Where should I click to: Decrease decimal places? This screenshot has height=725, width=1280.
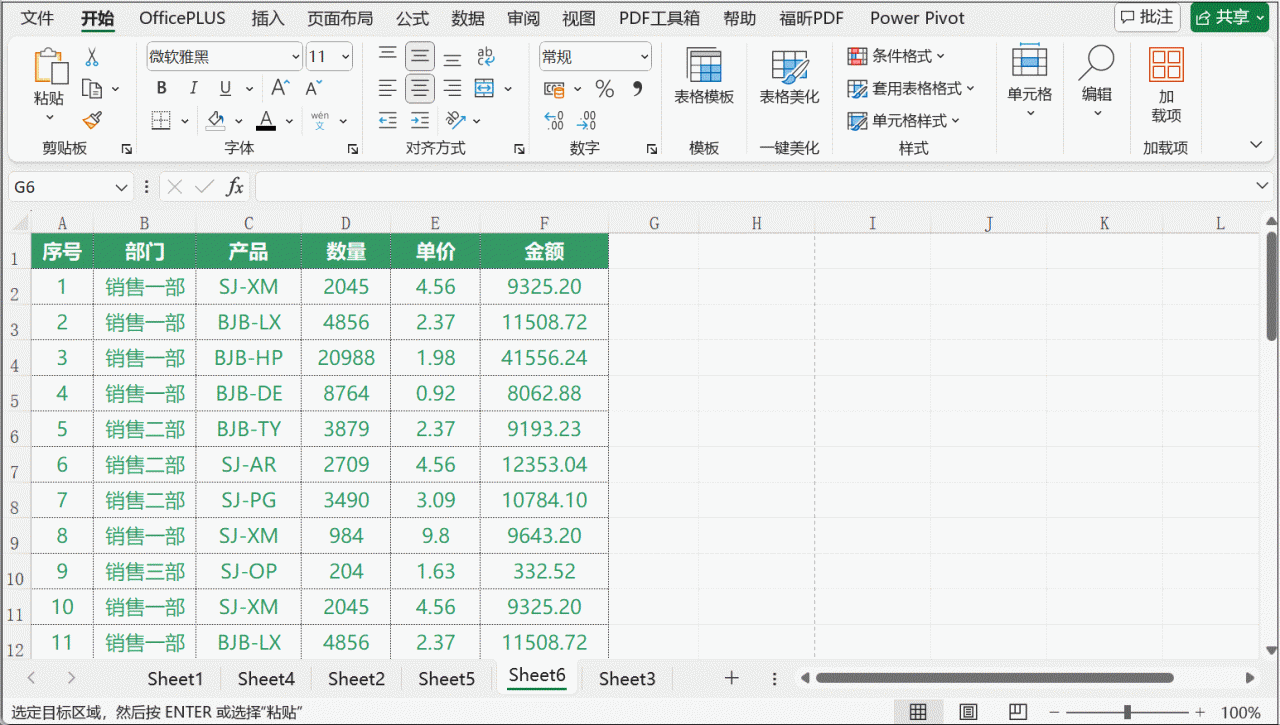(587, 121)
